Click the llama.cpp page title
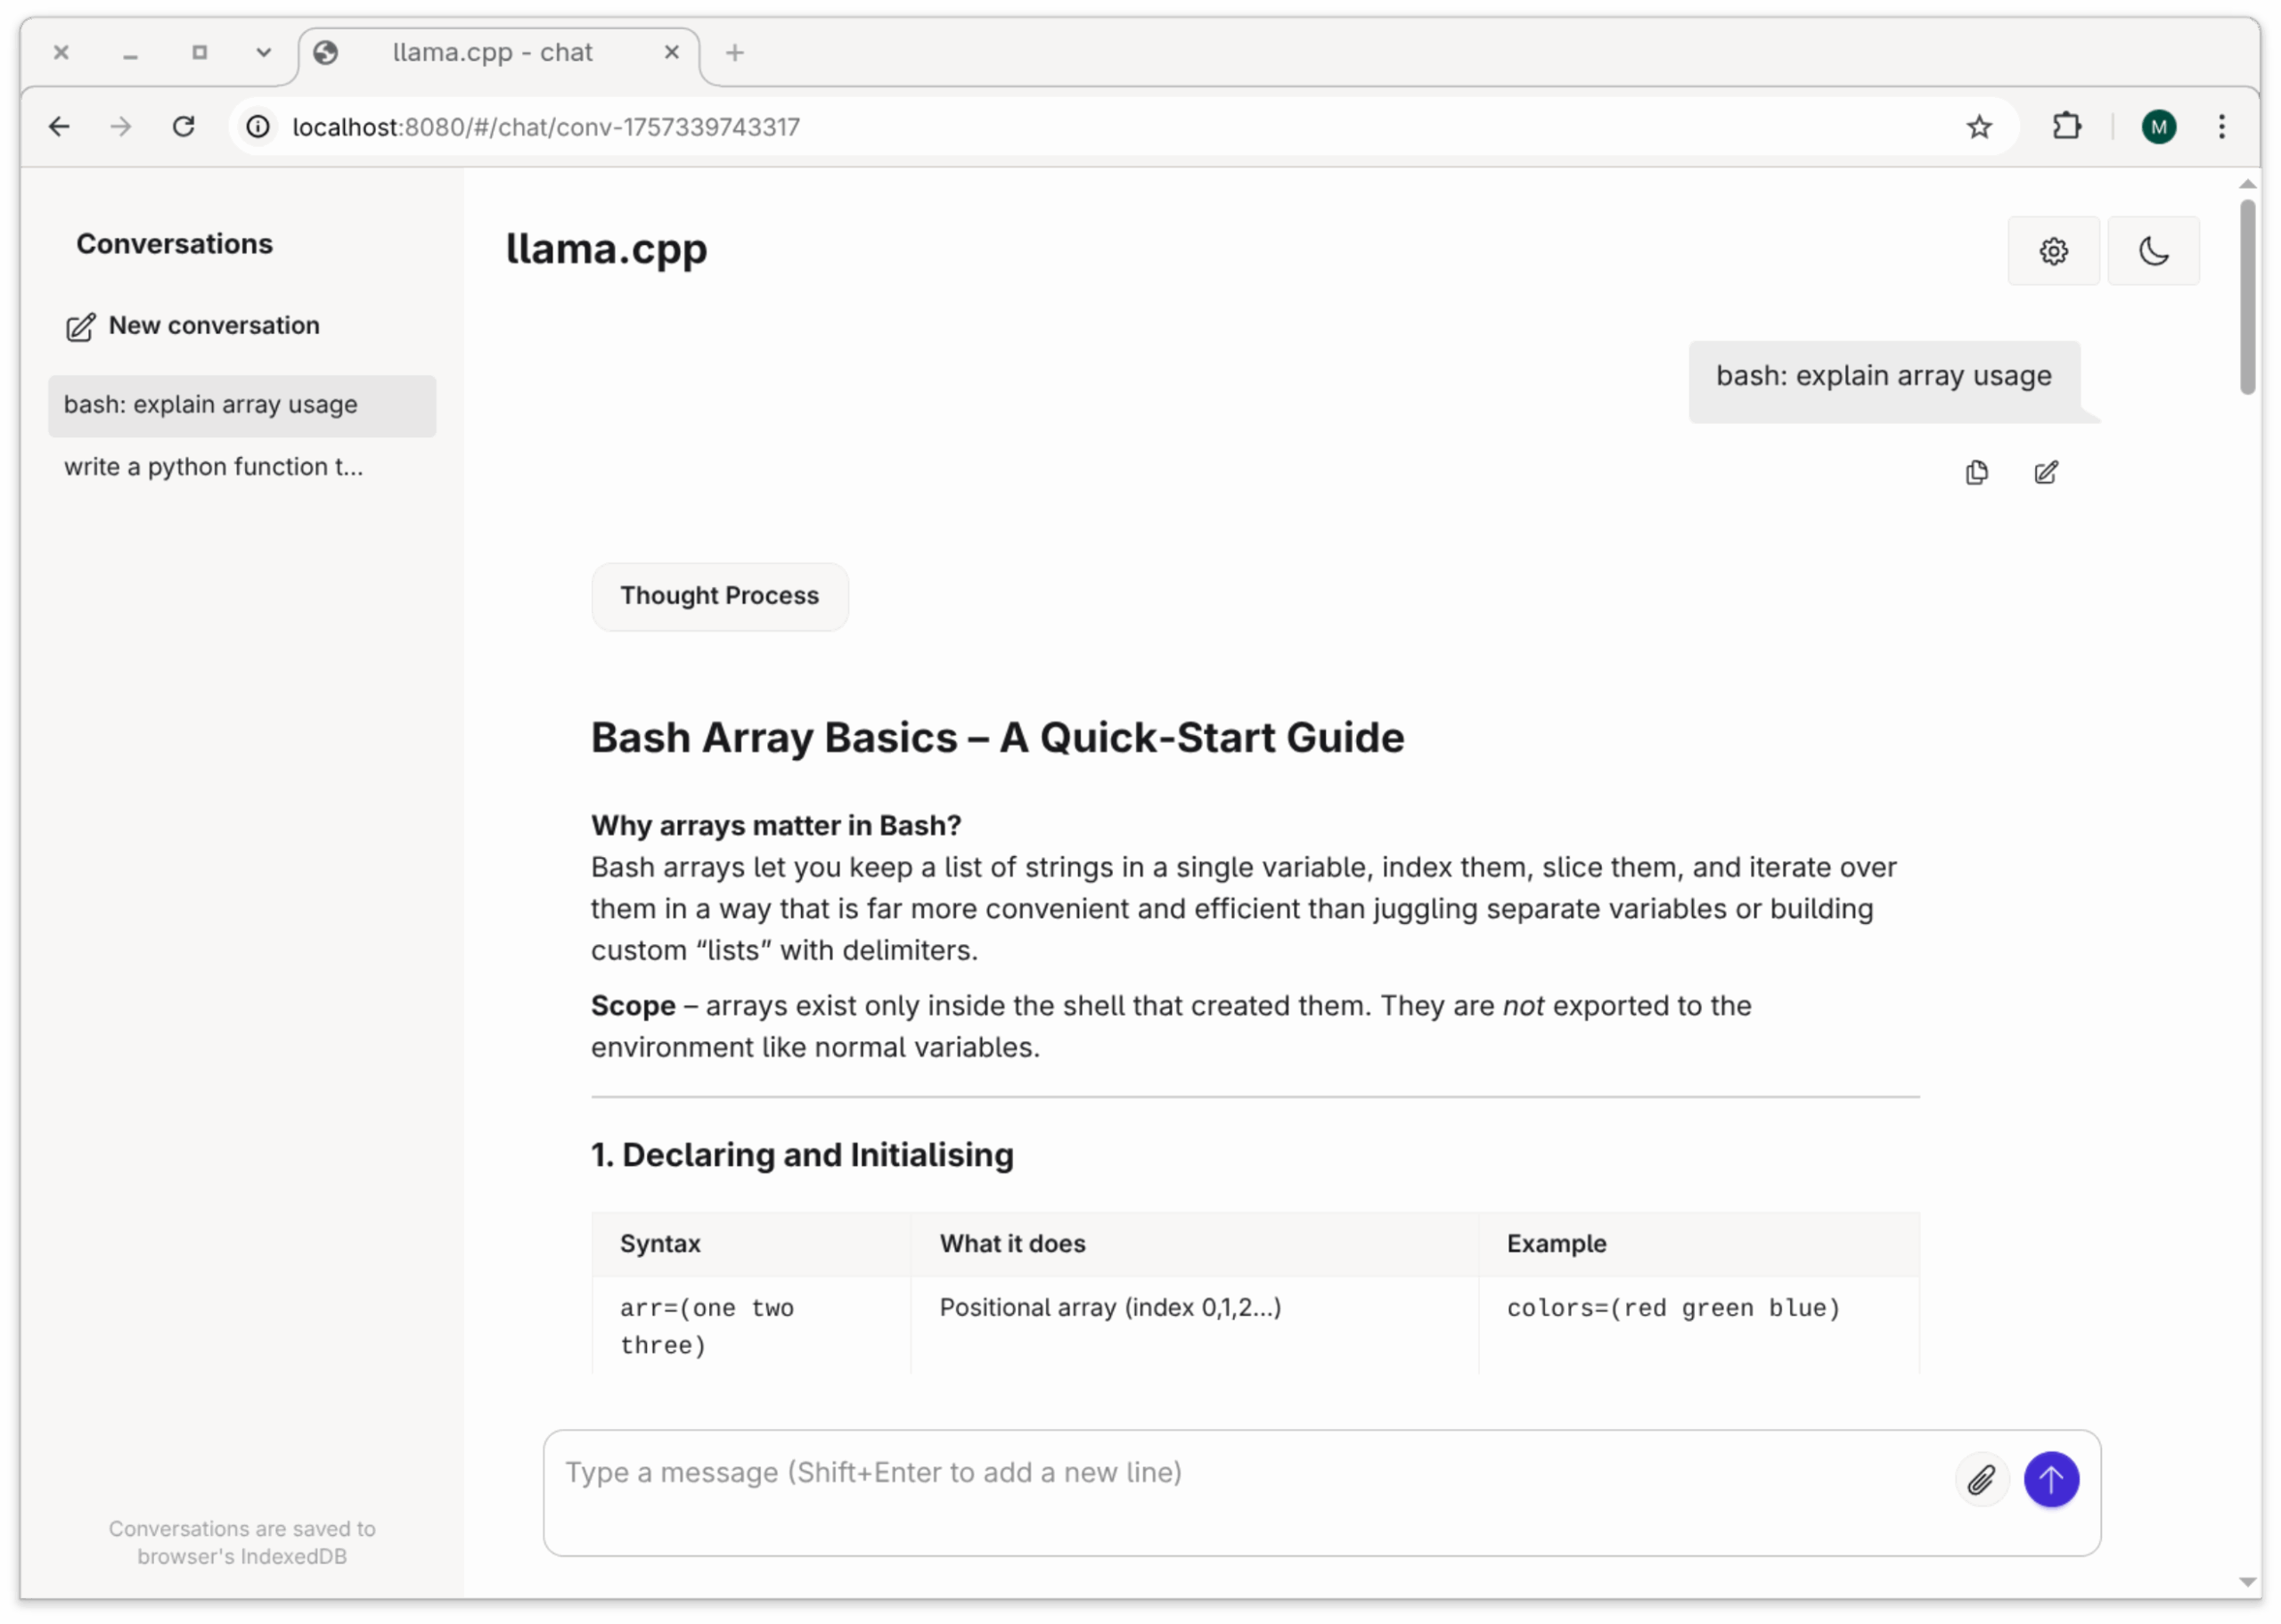The width and height of the screenshot is (2281, 1624). click(606, 249)
